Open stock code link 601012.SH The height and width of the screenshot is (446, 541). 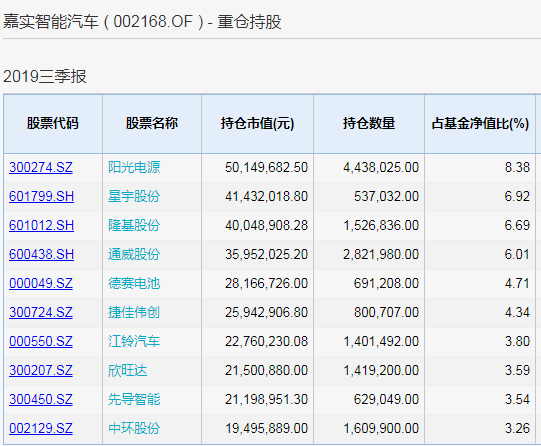[x=41, y=226]
